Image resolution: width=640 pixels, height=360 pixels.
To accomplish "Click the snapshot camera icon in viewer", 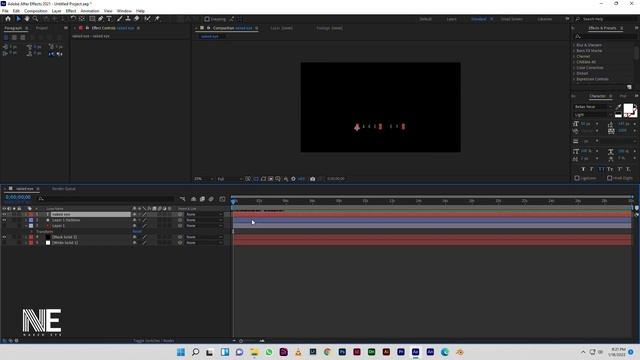I will [x=313, y=179].
